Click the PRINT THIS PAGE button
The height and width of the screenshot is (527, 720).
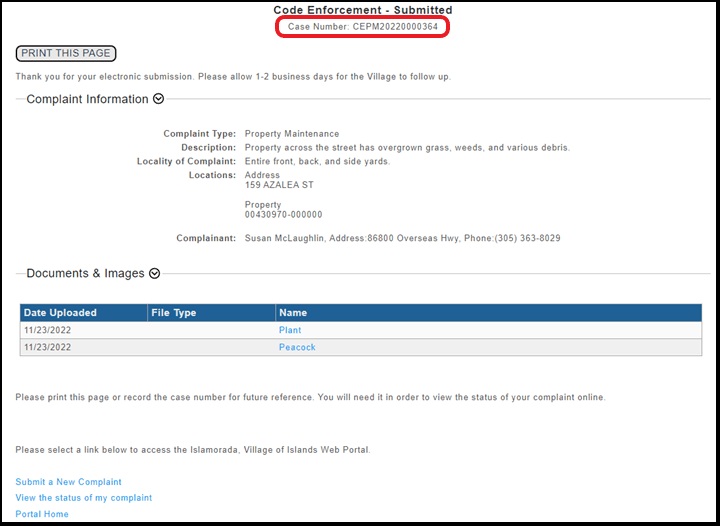click(66, 53)
